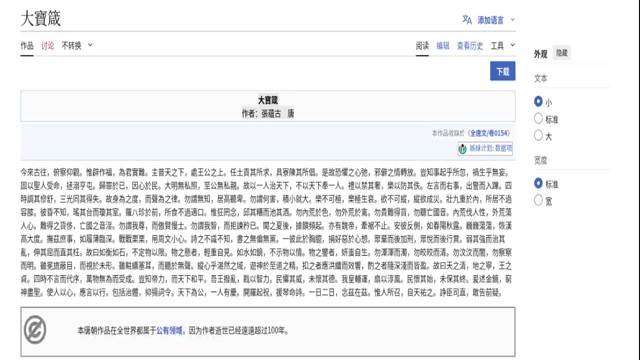
Task: Hide the 外观 panel with 隐藏
Action: coord(562,53)
